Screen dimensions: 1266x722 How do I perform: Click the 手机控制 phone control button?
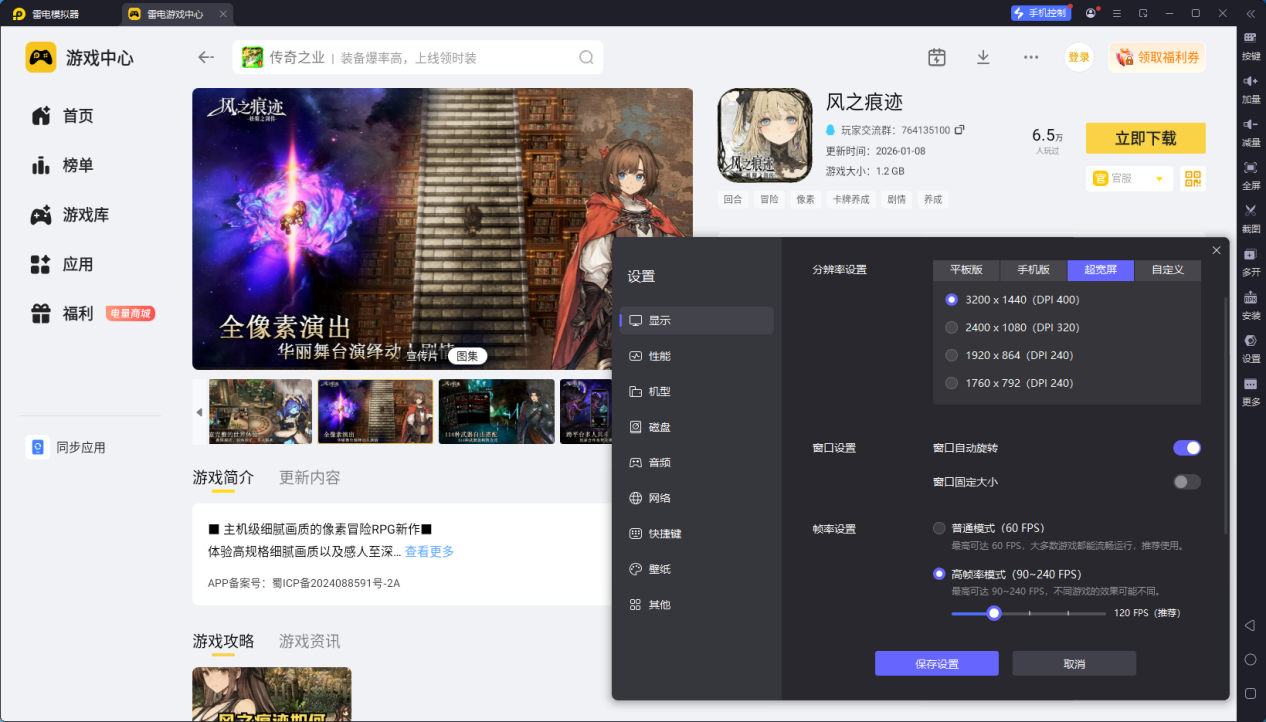click(1041, 13)
